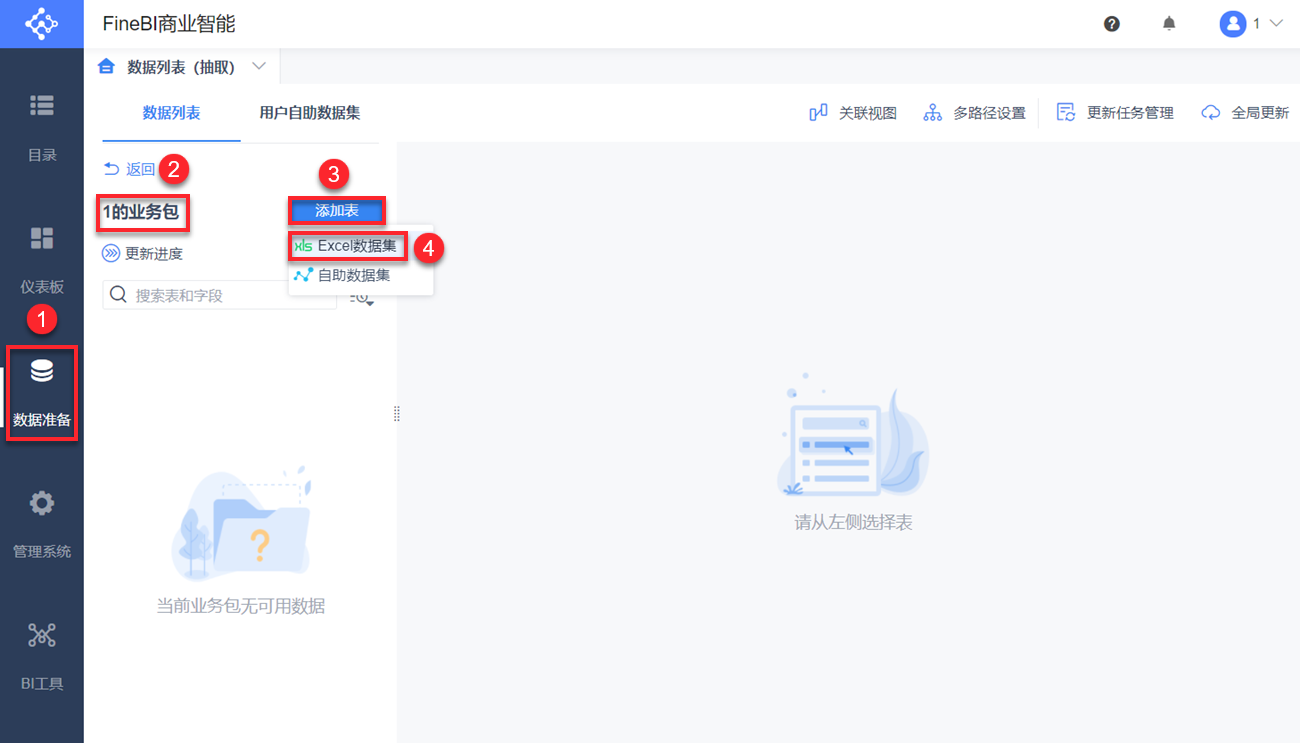Click the 更新进度 update progress button
The image size is (1300, 743).
point(143,254)
